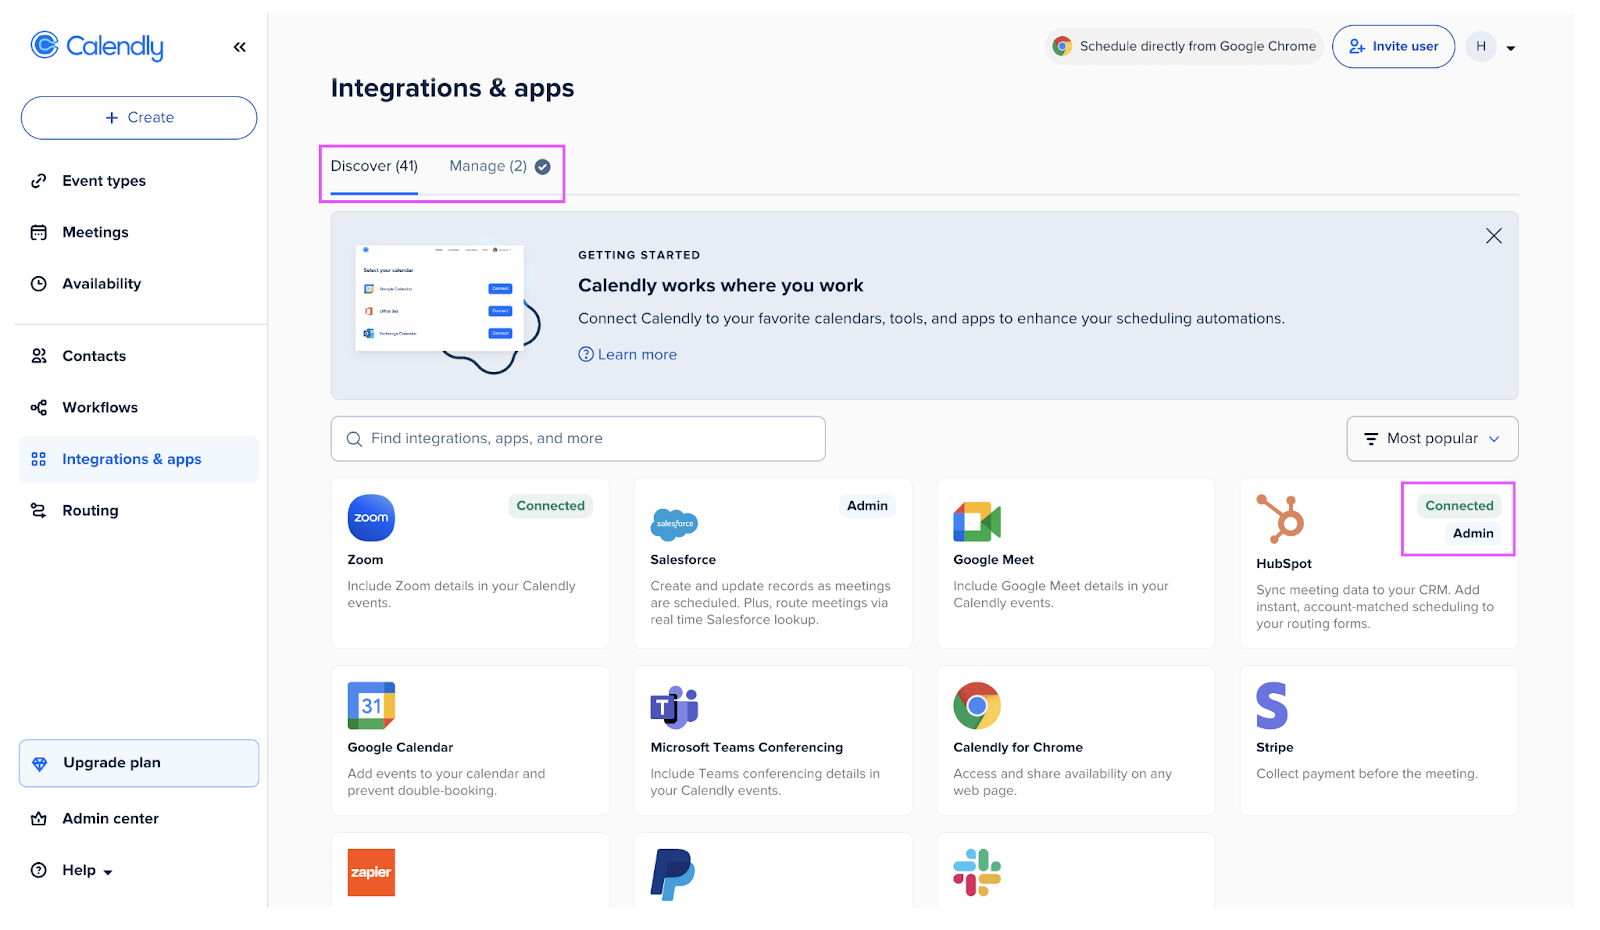Open the Microsoft Teams Conferencing card

pyautogui.click(x=773, y=741)
